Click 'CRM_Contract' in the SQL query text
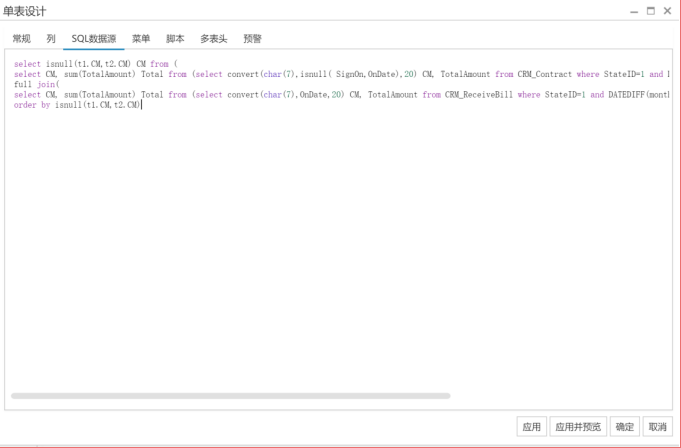The width and height of the screenshot is (681, 448). pyautogui.click(x=545, y=74)
